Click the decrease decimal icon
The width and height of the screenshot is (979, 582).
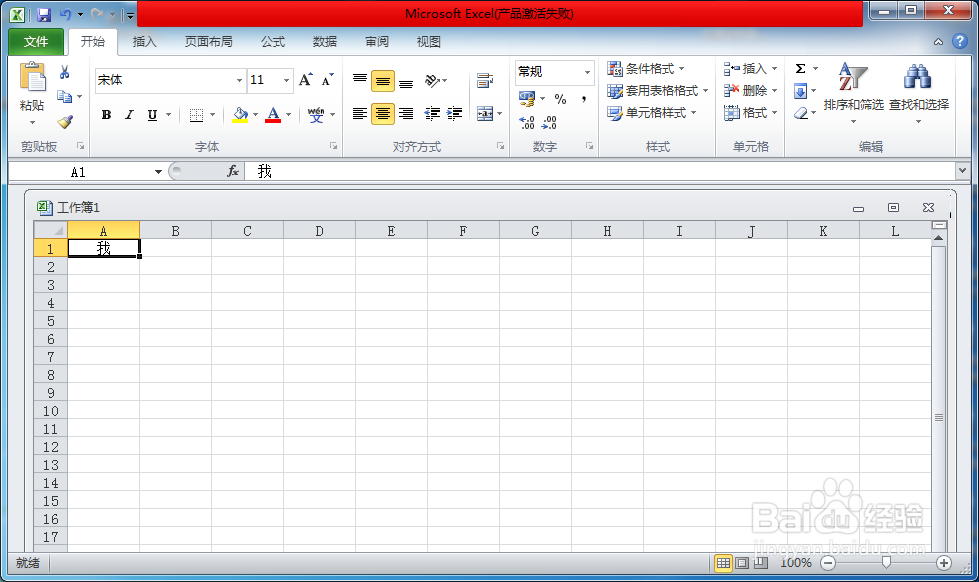coord(549,122)
